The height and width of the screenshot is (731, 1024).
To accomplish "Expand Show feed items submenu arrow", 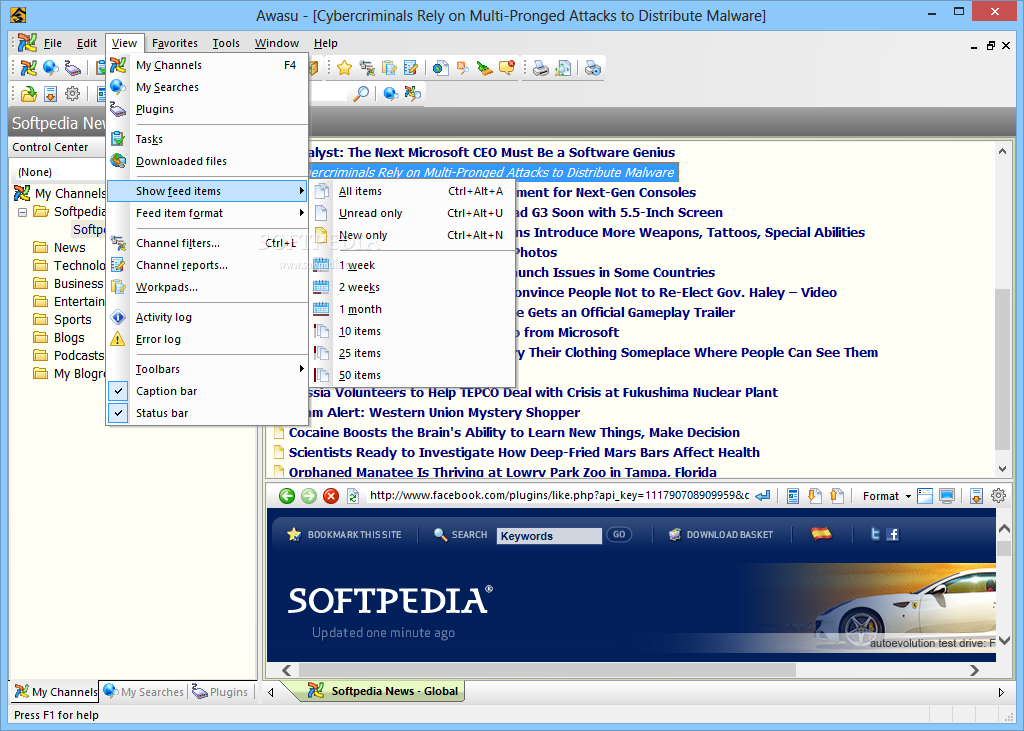I will 301,191.
